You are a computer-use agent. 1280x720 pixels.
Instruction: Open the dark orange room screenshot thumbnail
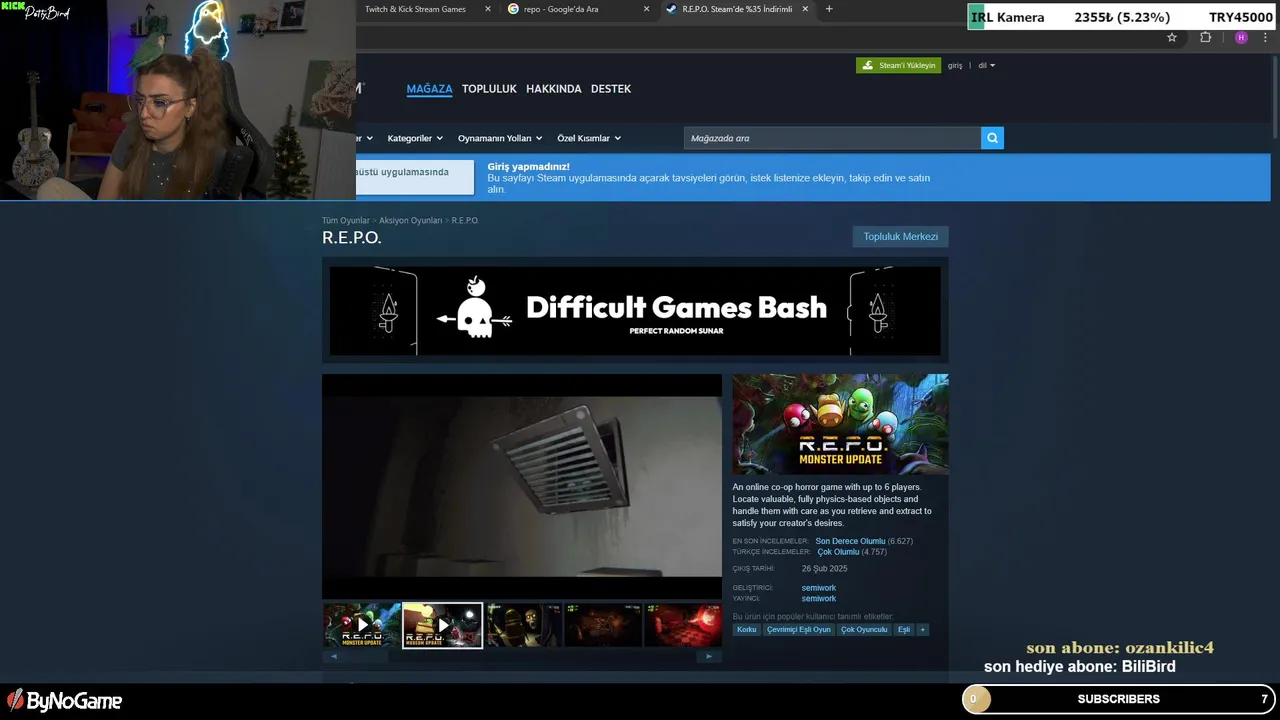click(603, 625)
